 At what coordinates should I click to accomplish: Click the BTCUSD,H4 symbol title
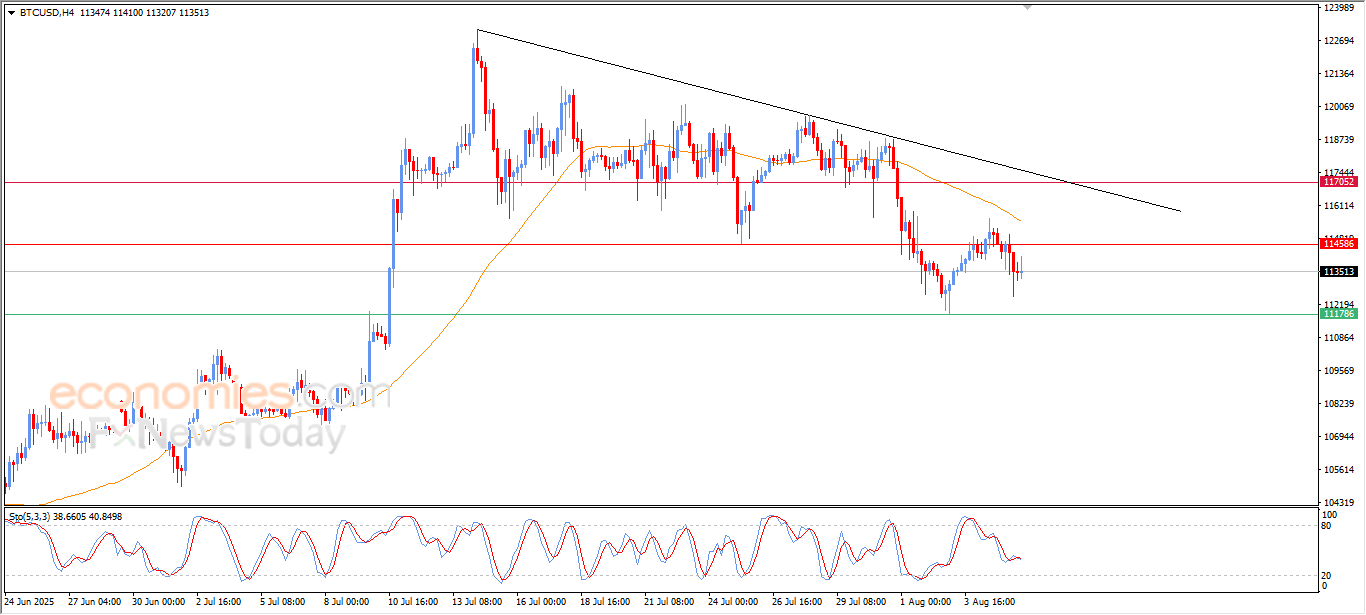[x=46, y=13]
